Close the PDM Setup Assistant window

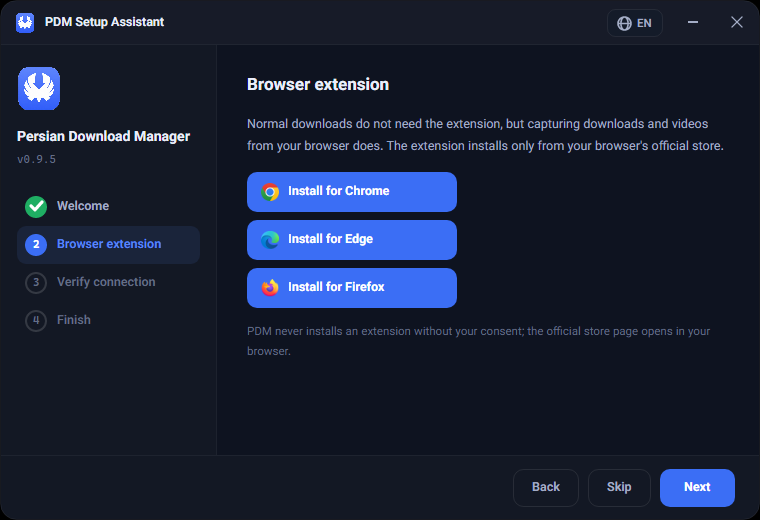(x=736, y=22)
